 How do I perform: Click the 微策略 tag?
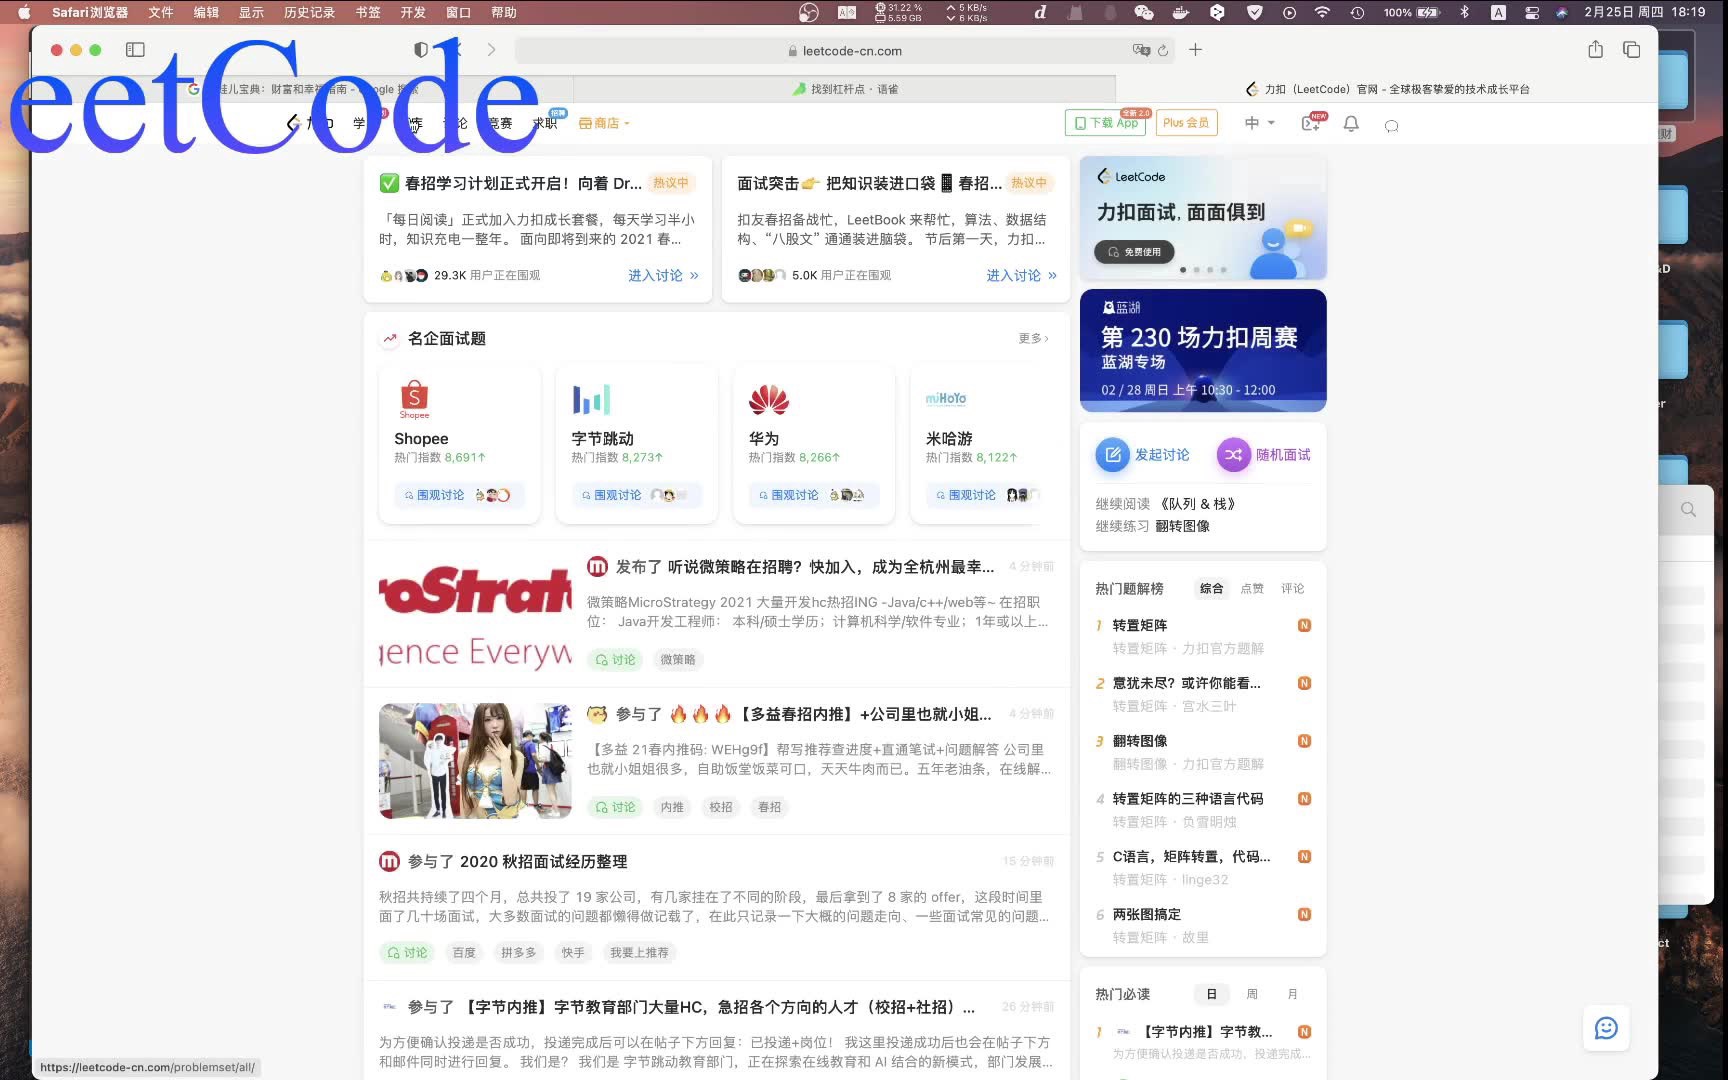678,660
